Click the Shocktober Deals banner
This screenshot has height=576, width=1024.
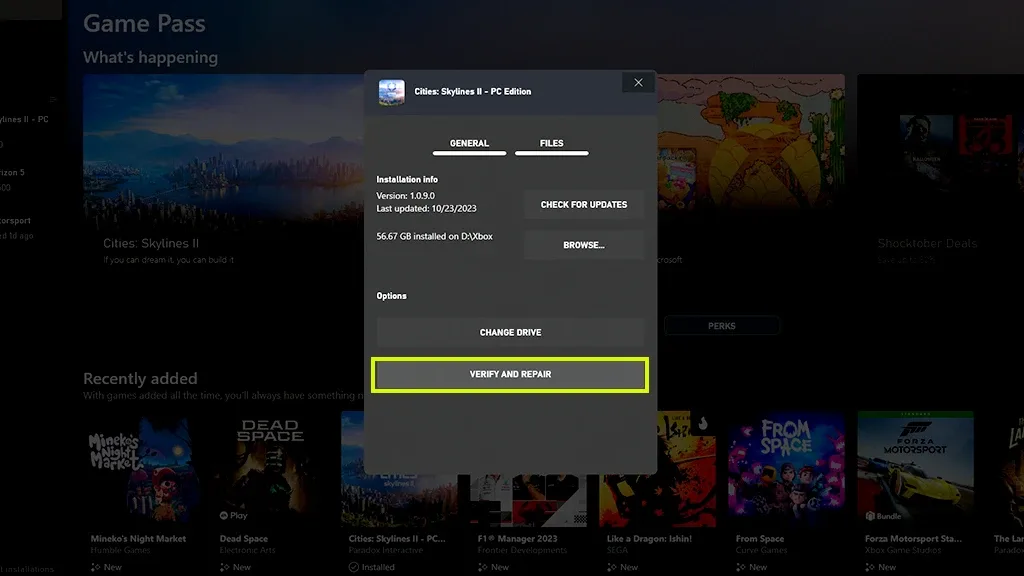[x=940, y=171]
